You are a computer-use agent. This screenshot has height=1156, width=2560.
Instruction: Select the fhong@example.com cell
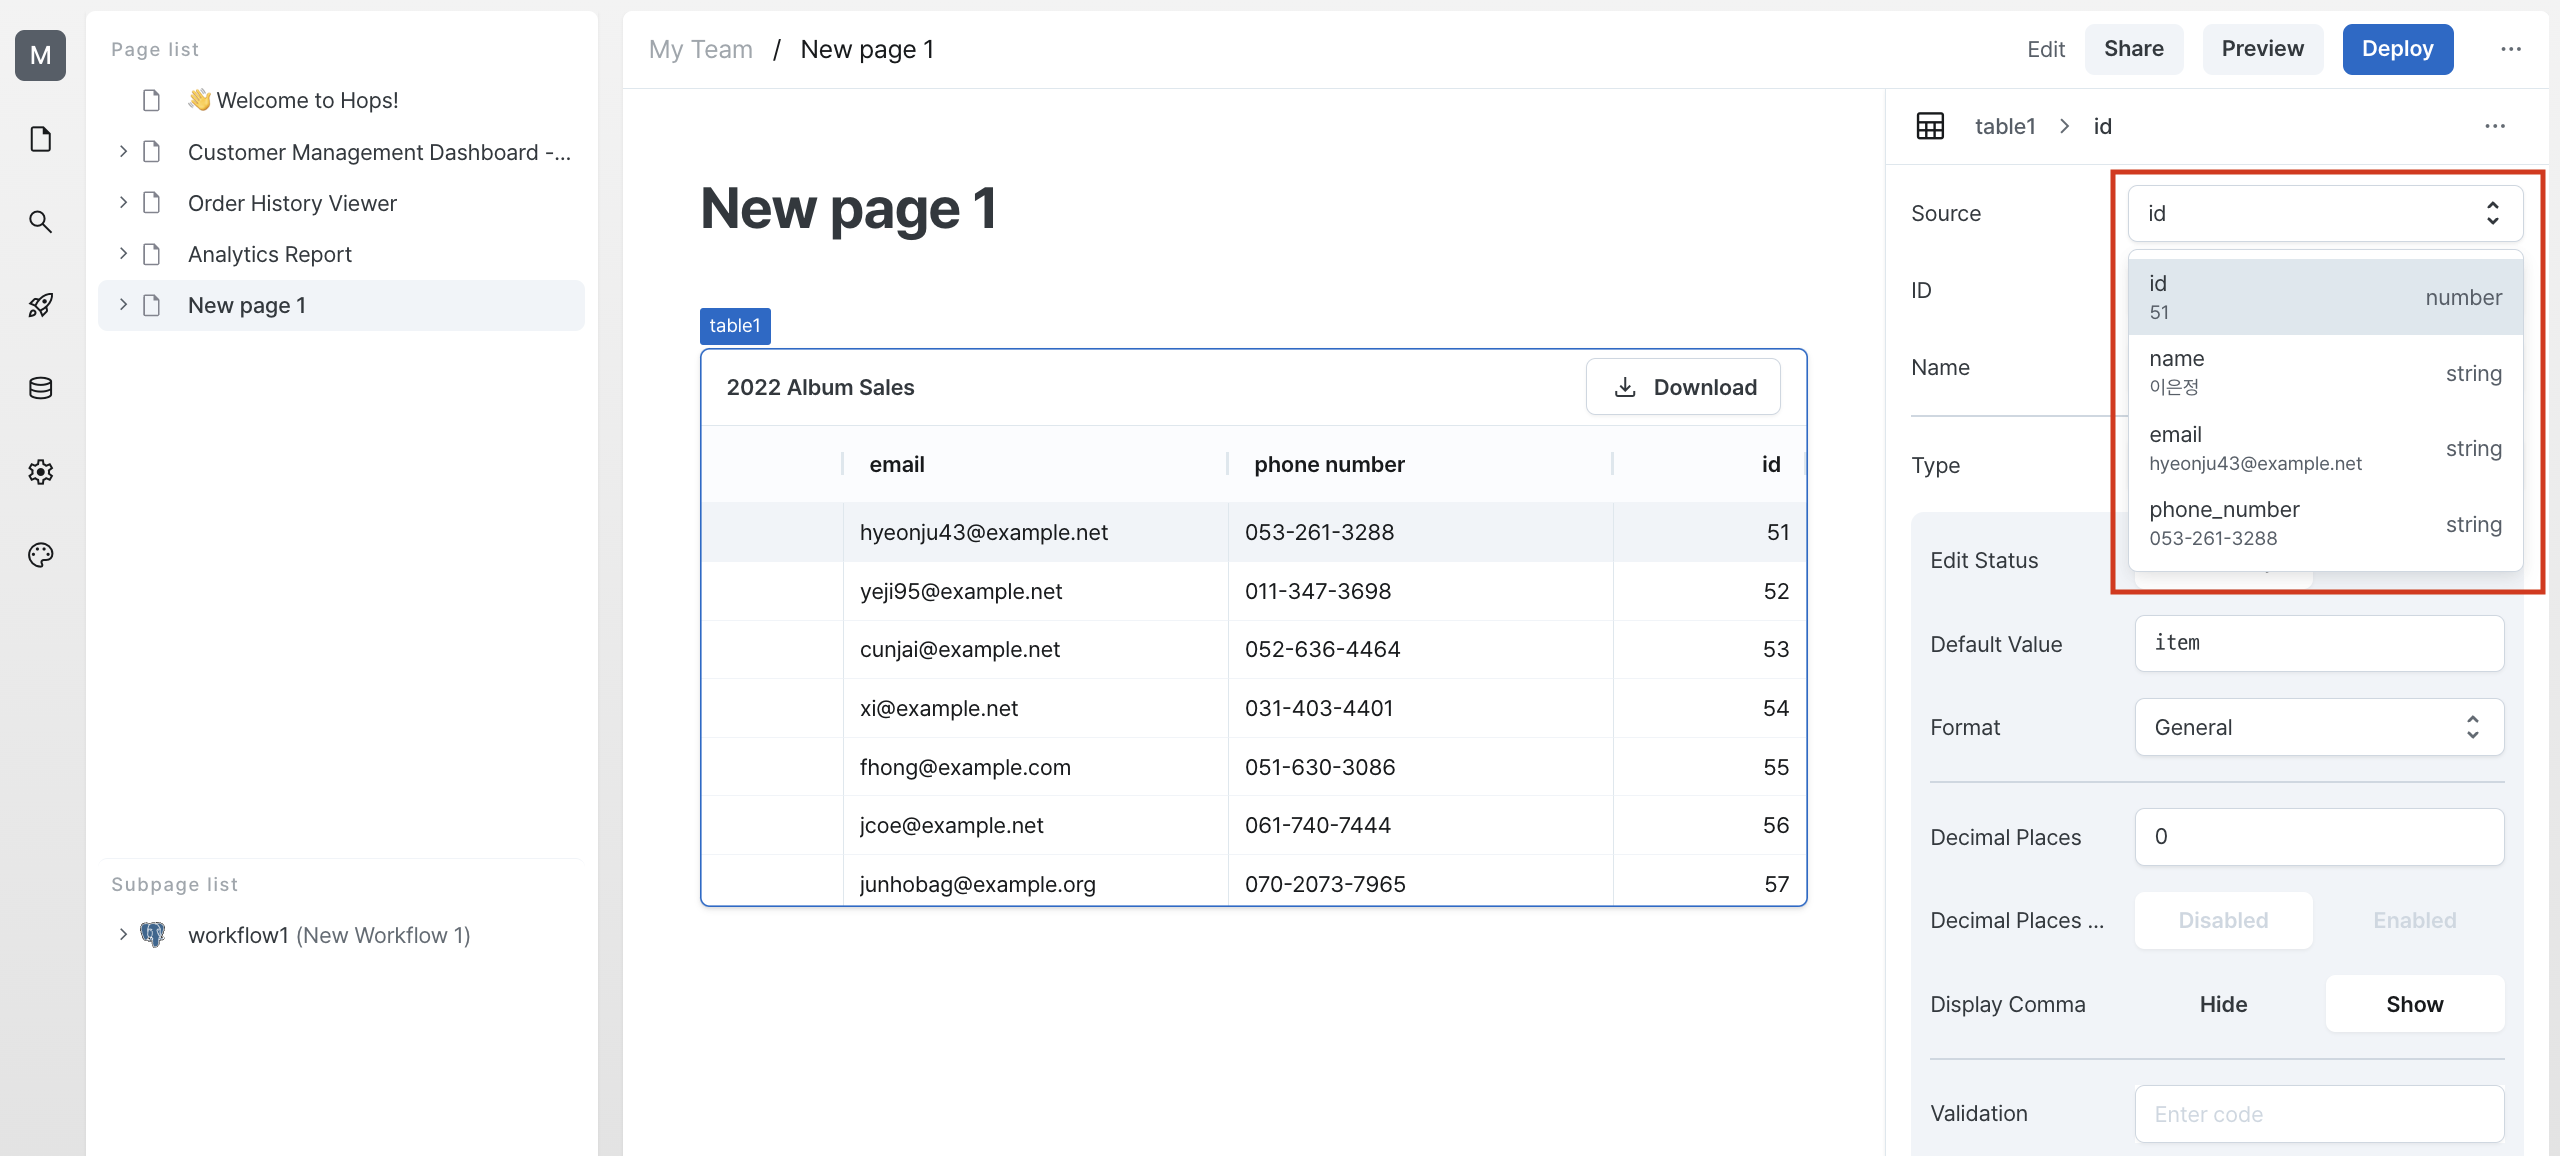1035,767
